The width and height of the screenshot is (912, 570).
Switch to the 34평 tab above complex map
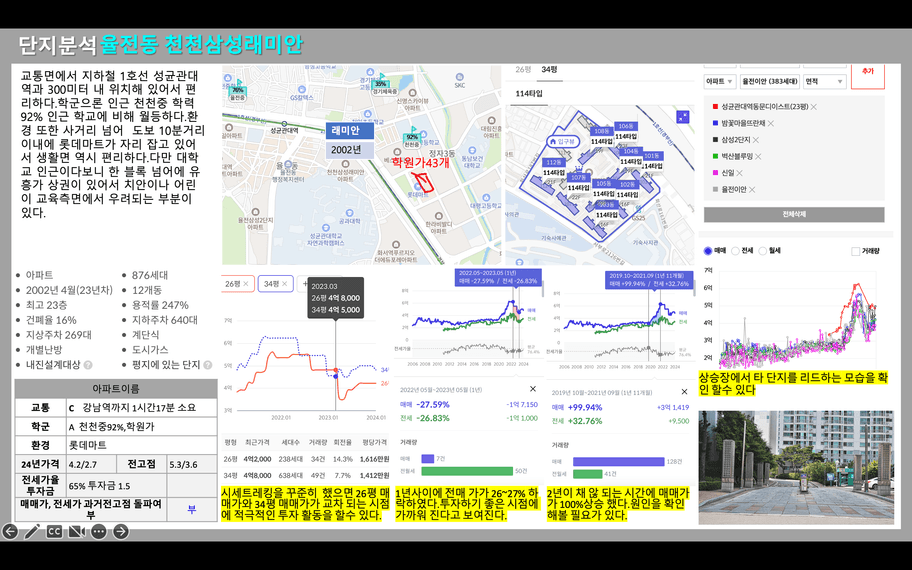(x=550, y=70)
